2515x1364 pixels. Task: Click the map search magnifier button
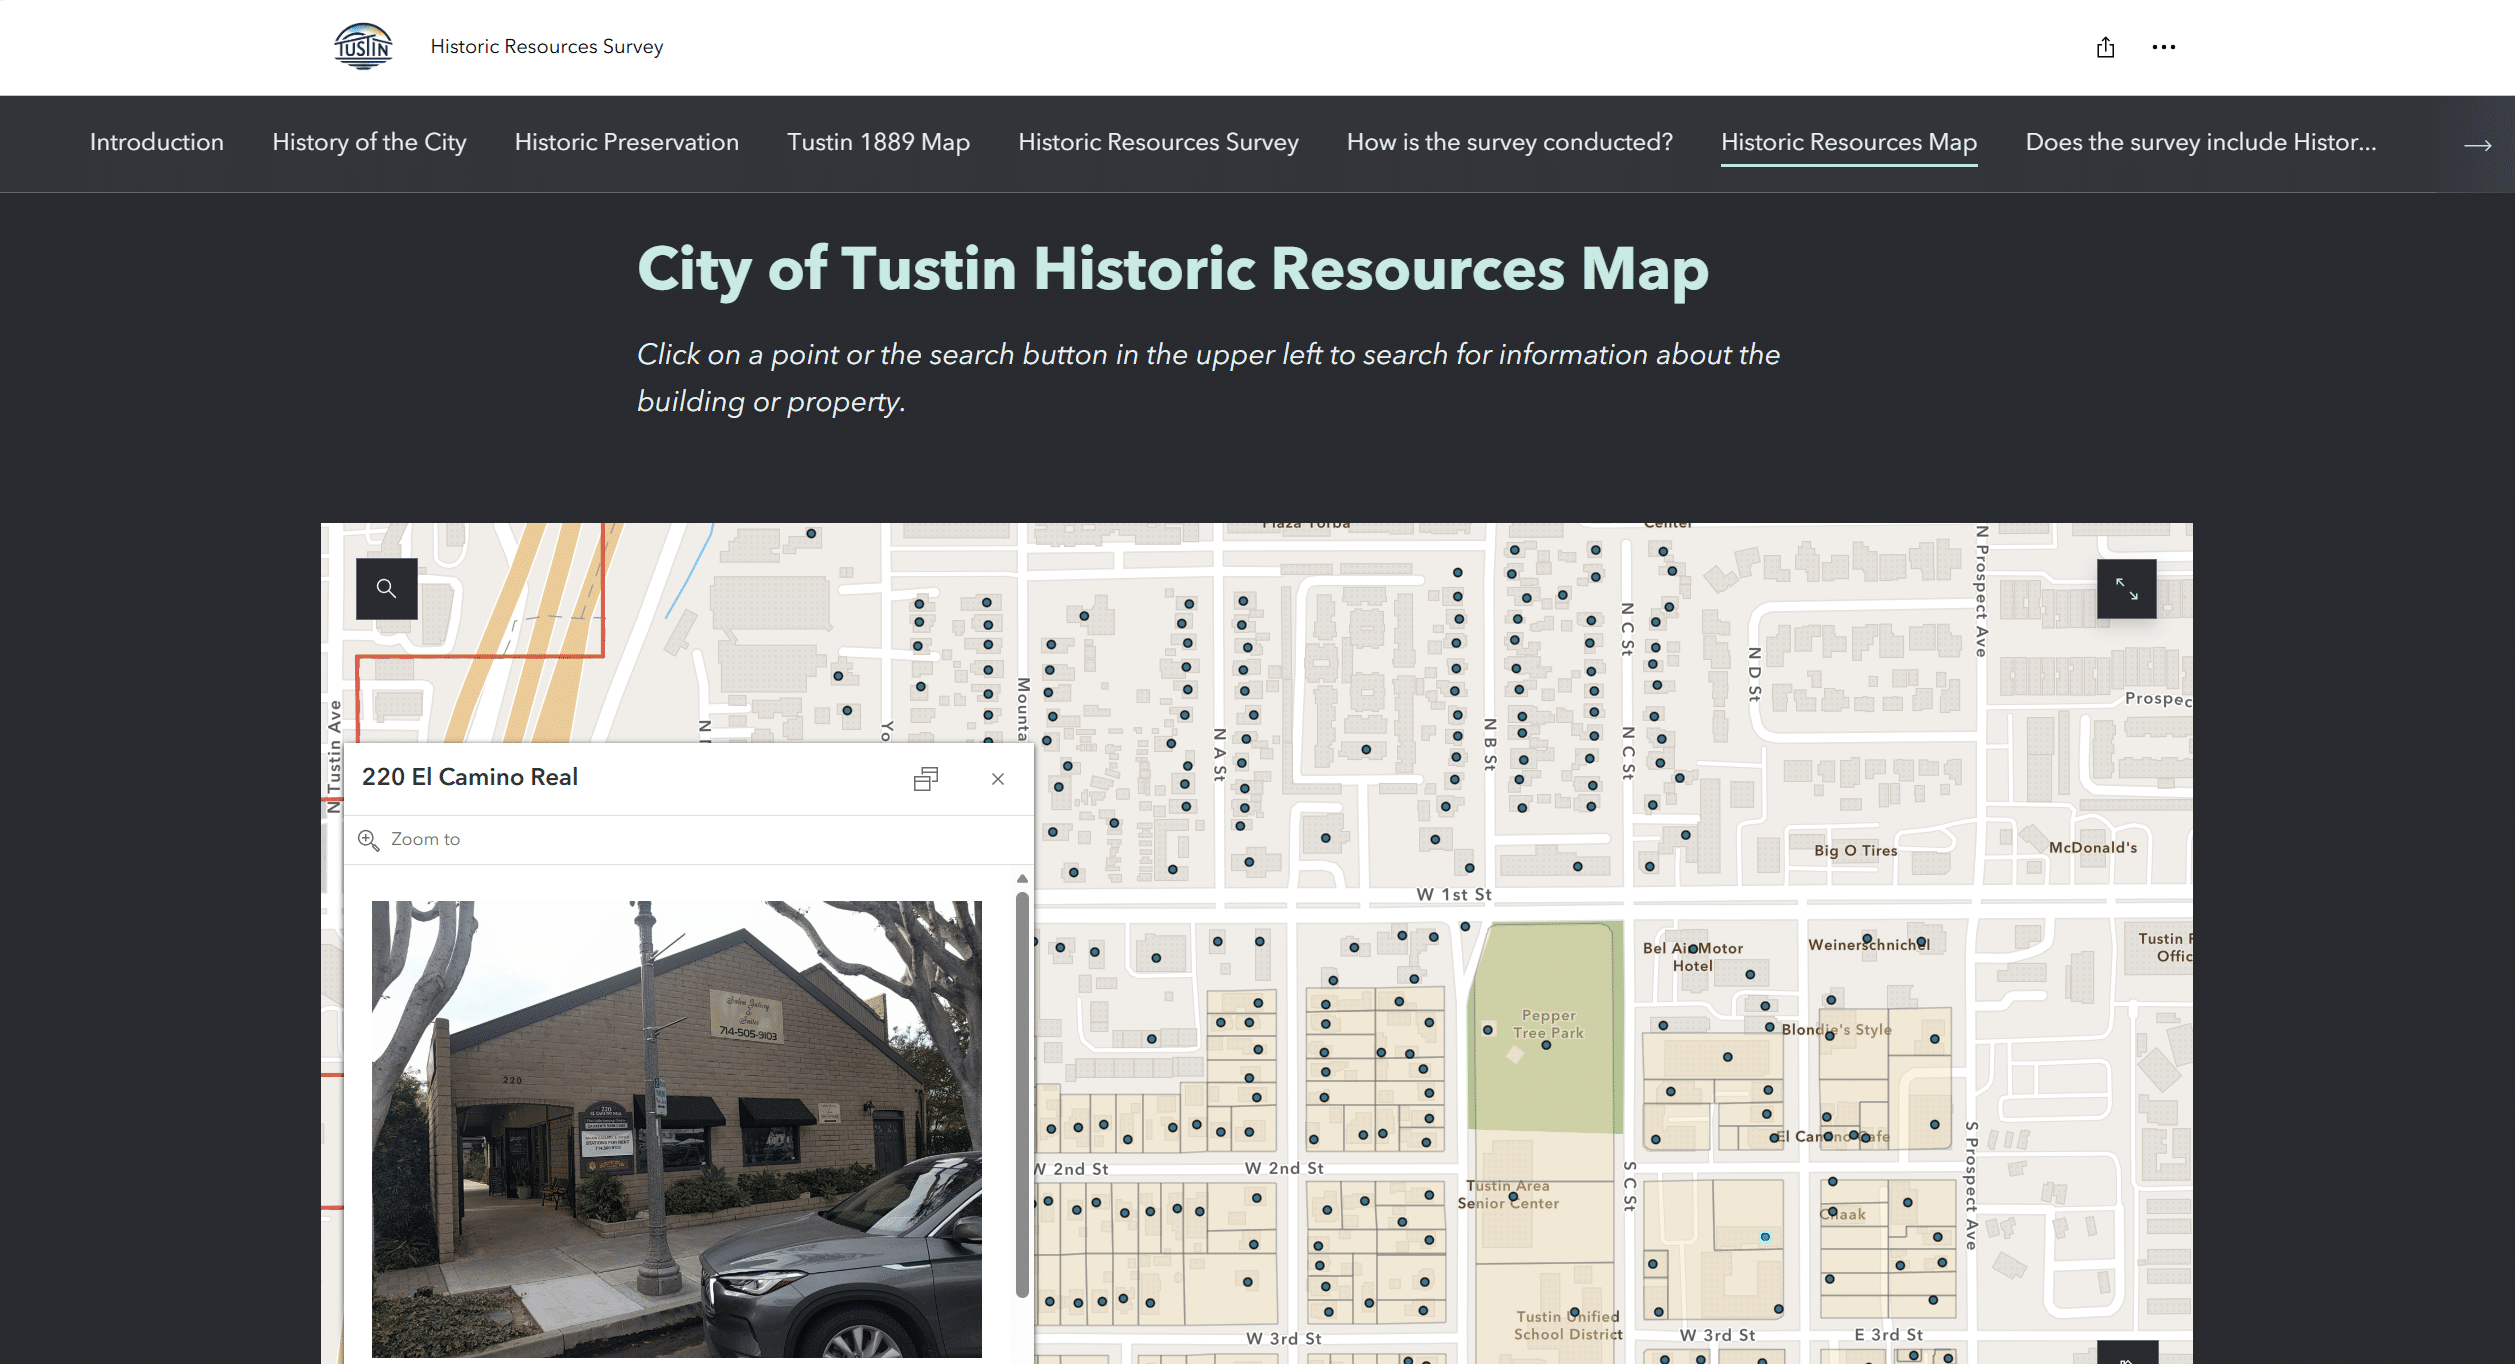pos(386,588)
